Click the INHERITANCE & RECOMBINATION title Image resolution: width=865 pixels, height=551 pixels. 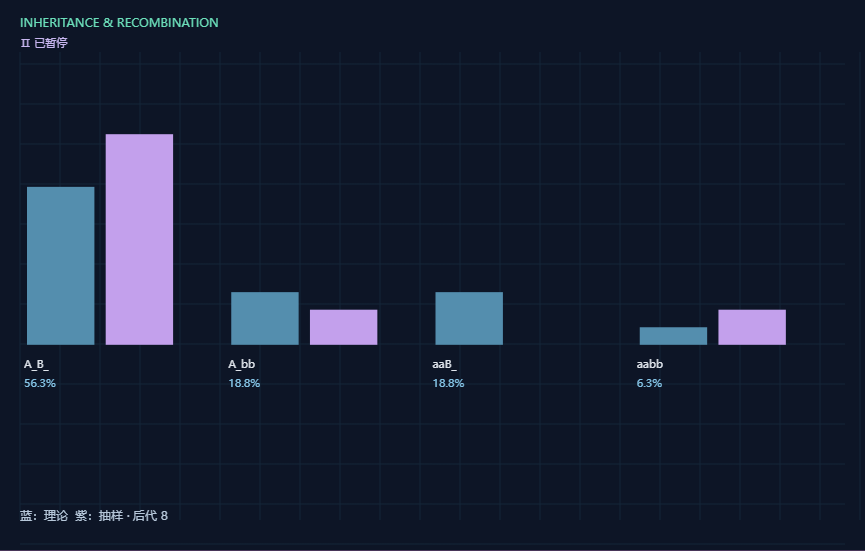[119, 23]
